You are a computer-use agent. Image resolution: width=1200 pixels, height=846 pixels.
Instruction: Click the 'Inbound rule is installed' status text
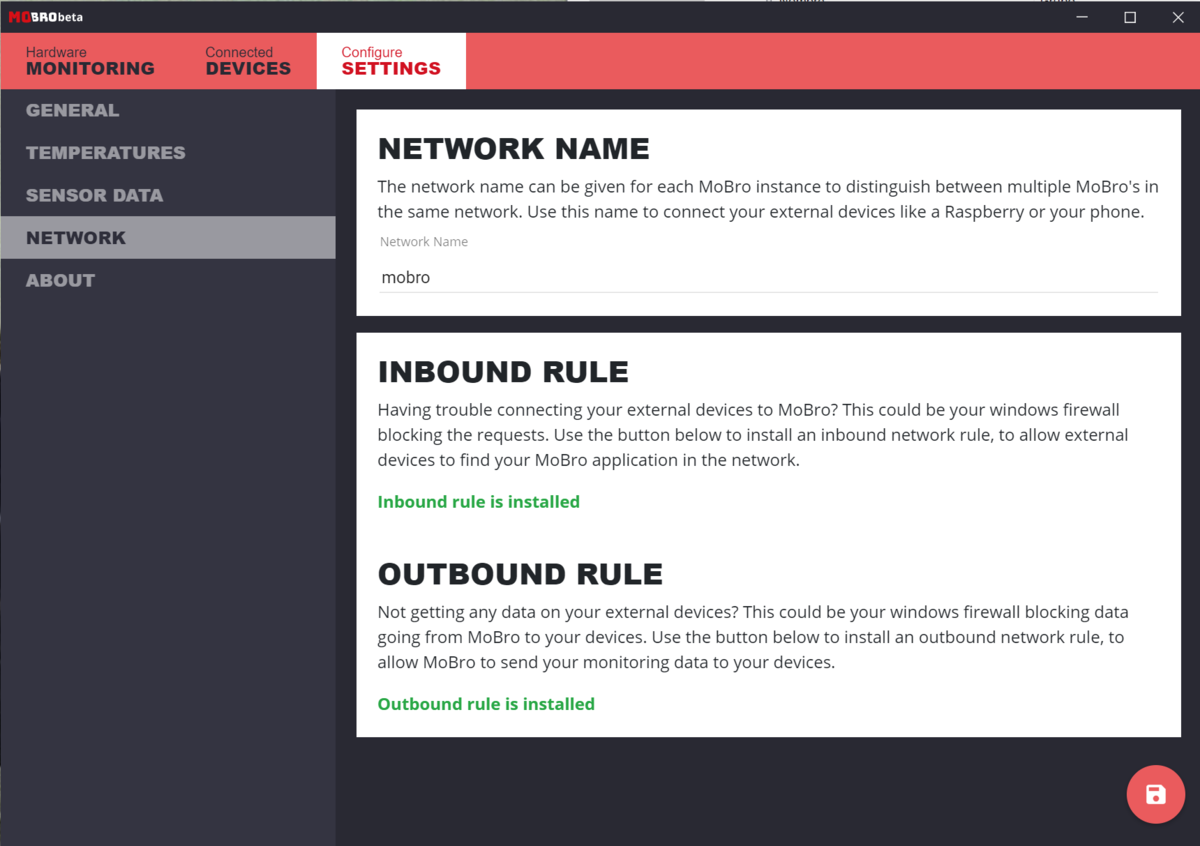479,502
